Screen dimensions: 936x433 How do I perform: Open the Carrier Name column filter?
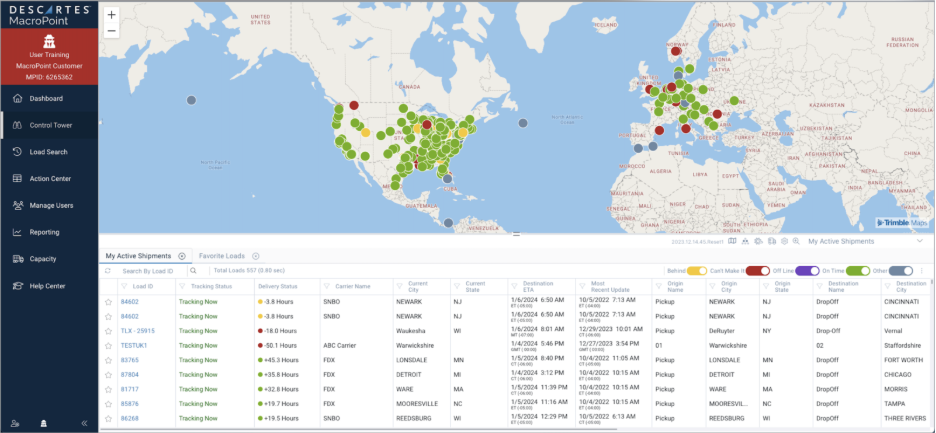pos(327,286)
